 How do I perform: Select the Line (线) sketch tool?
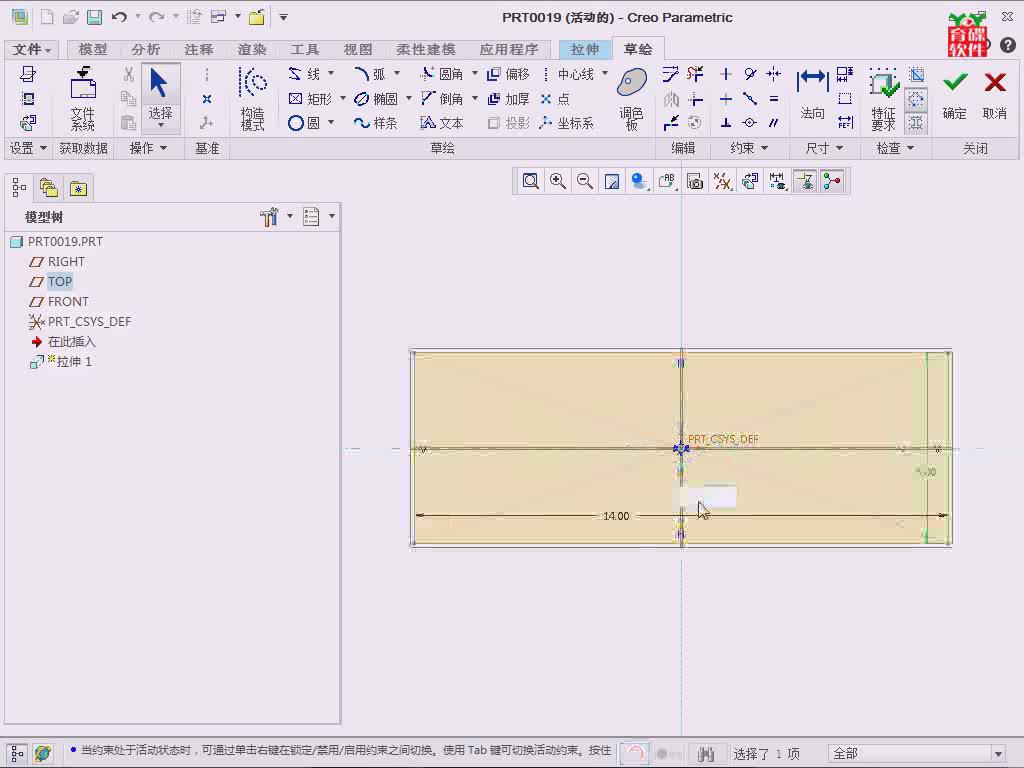tap(304, 74)
